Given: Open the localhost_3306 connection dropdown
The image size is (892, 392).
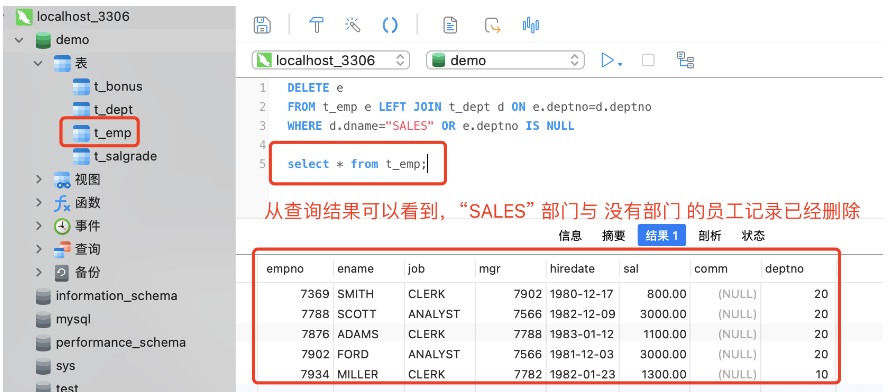Looking at the screenshot, I should pyautogui.click(x=331, y=60).
